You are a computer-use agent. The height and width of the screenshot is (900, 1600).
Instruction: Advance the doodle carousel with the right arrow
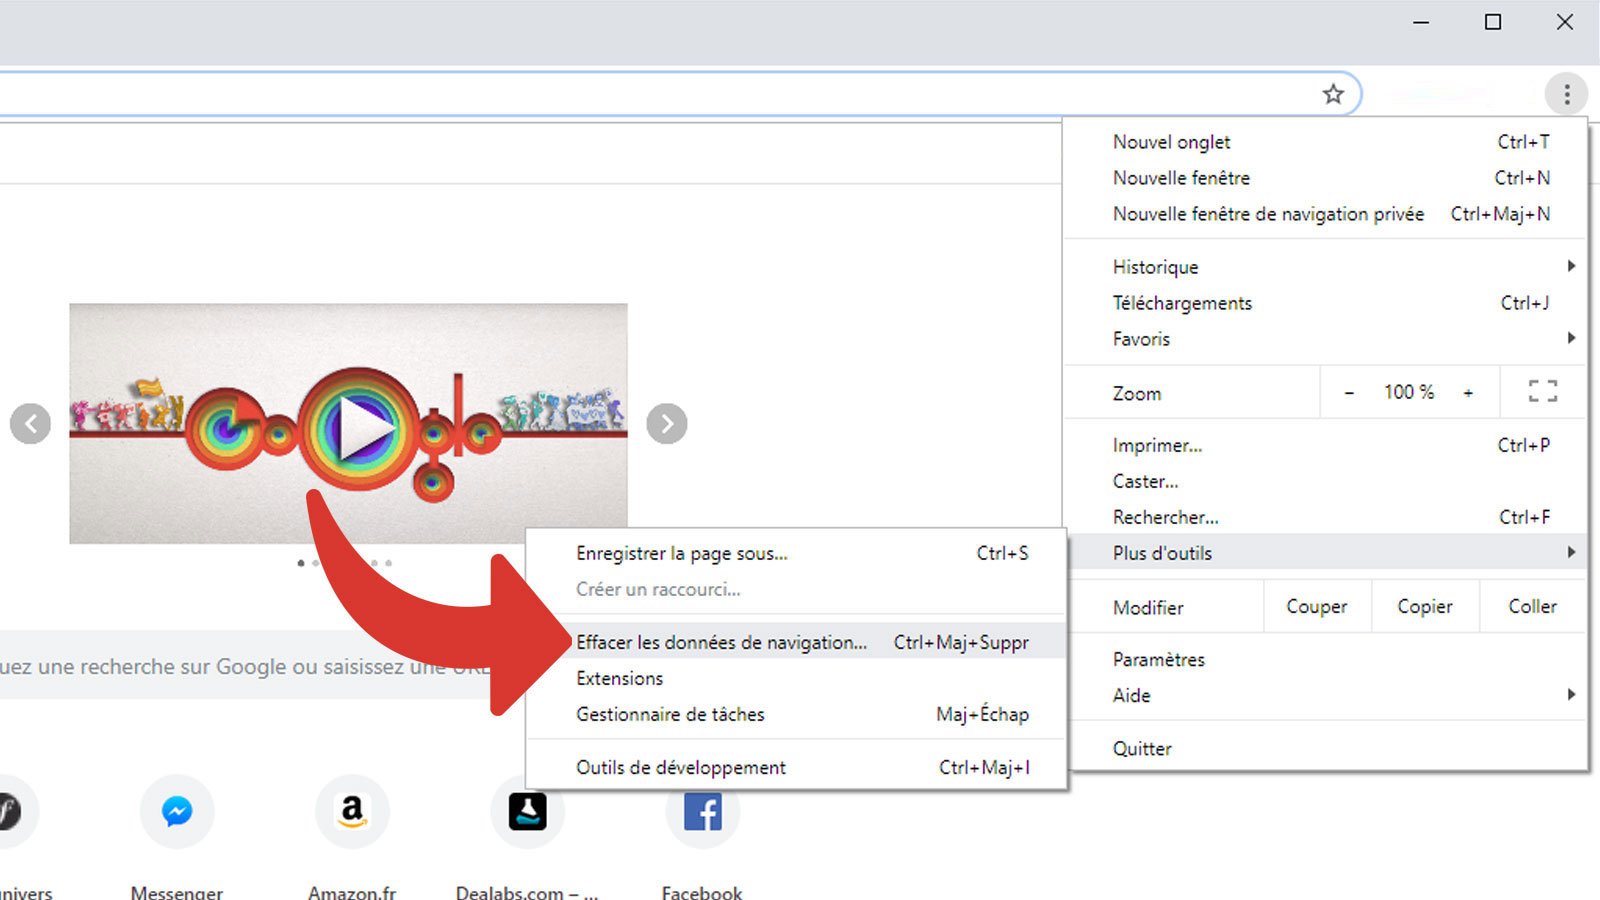click(666, 424)
